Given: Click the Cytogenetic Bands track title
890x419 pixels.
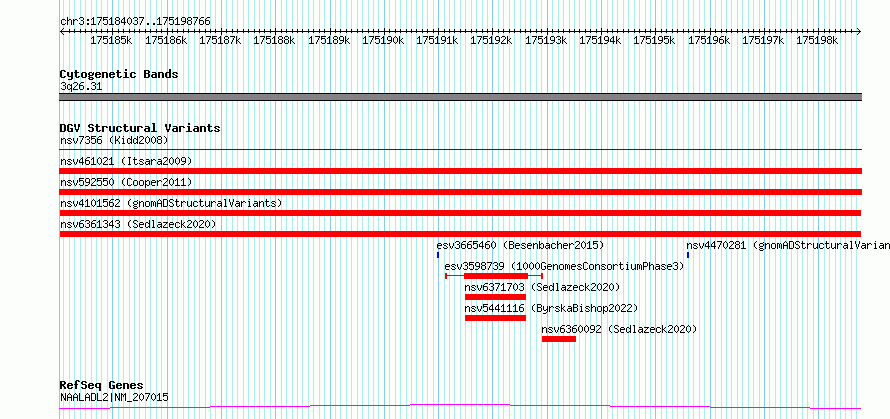Looking at the screenshot, I should (x=119, y=74).
